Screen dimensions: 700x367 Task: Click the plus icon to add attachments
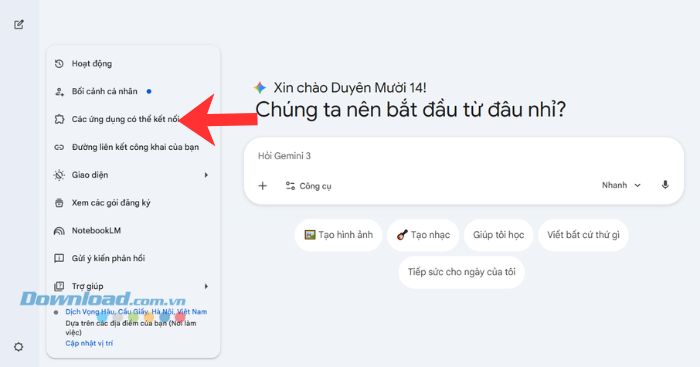262,186
